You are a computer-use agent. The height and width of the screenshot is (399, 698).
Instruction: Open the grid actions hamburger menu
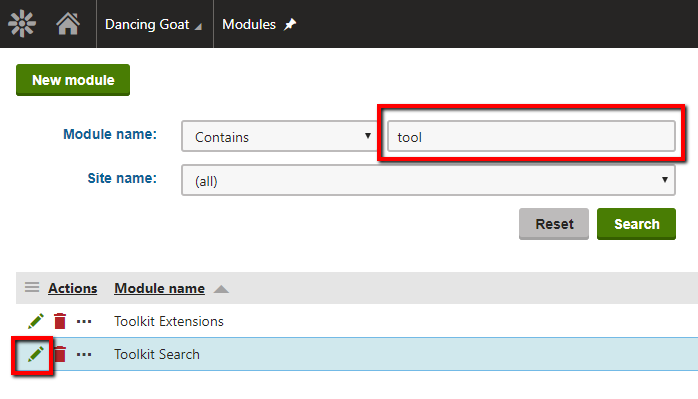(x=32, y=287)
